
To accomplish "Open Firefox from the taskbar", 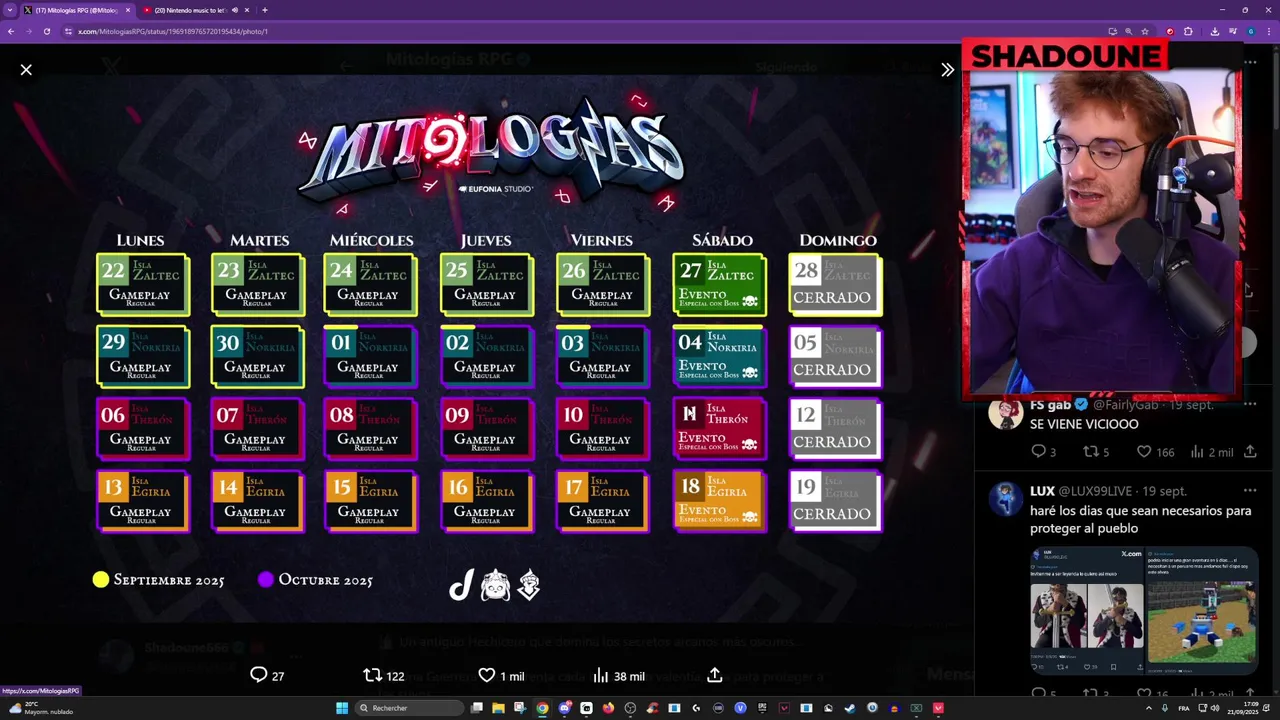I will [x=608, y=708].
